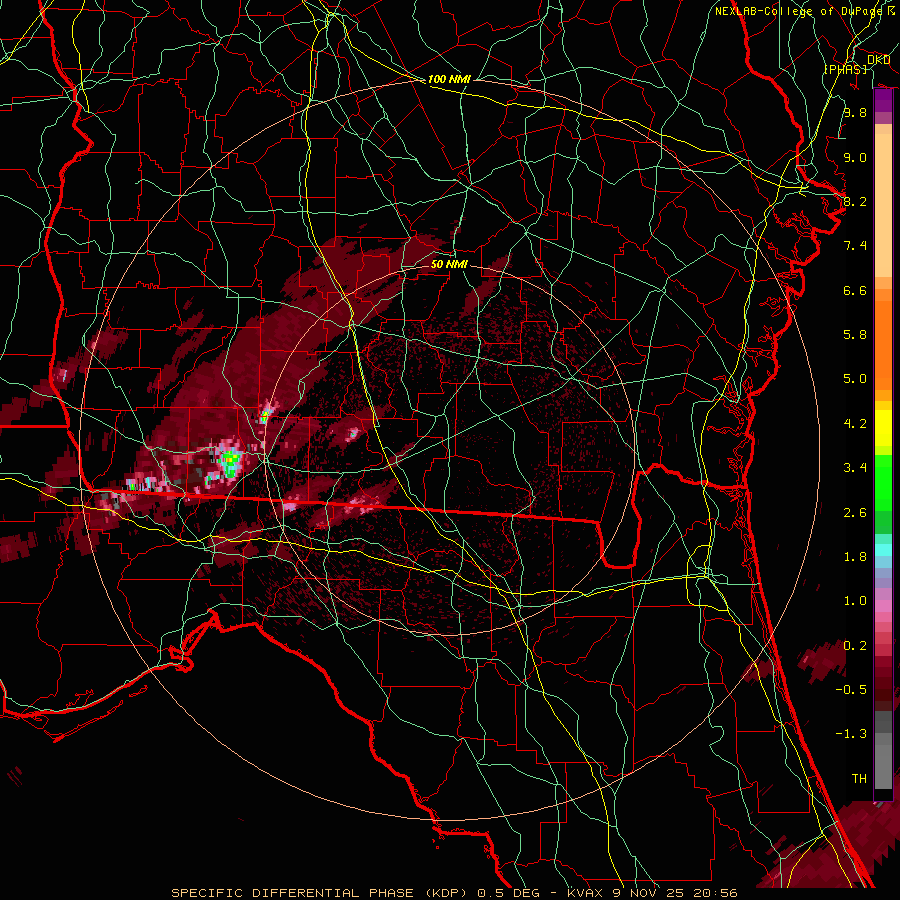The height and width of the screenshot is (900, 900).
Task: Click the 4.2 scale value
Action: point(855,424)
